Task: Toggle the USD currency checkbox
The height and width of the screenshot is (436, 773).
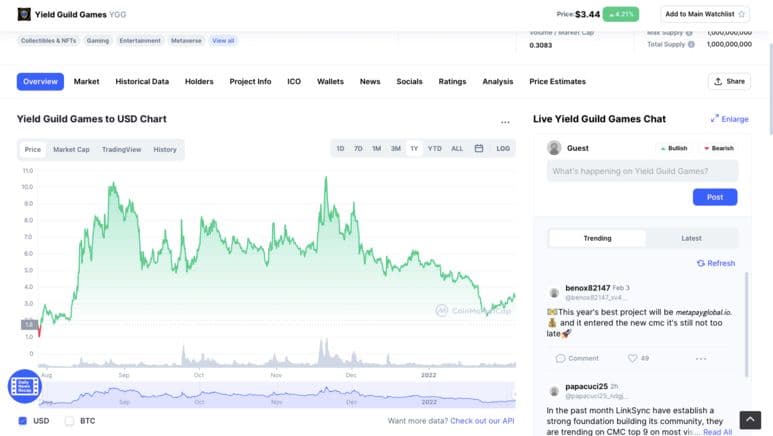Action: [x=23, y=421]
